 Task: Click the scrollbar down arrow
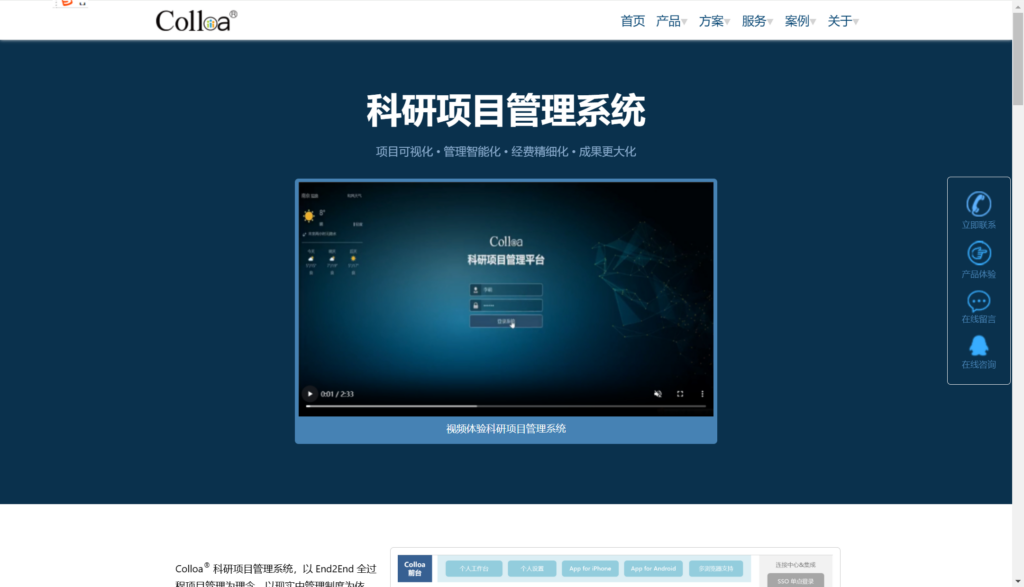click(1018, 581)
